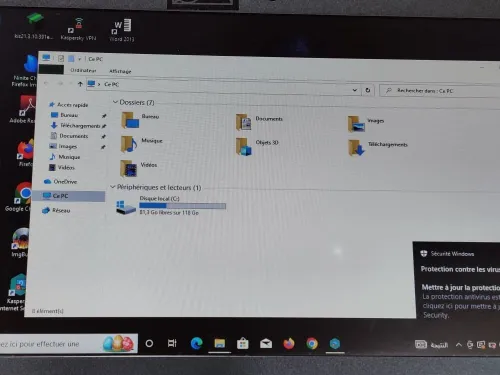Open the Sécurité Windows notification

[x=457, y=280]
